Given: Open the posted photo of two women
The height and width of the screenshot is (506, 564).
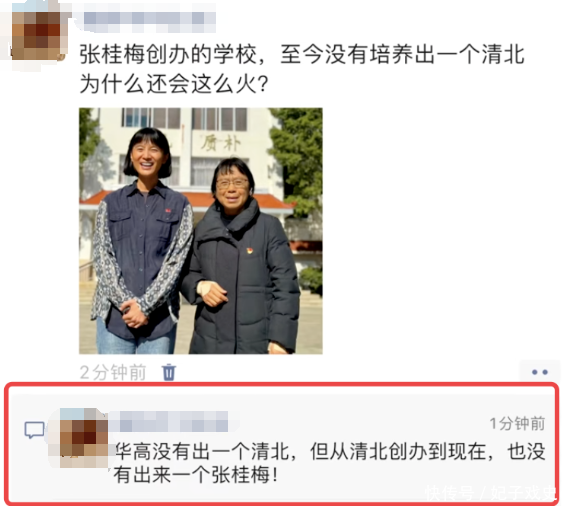Looking at the screenshot, I should click(201, 231).
